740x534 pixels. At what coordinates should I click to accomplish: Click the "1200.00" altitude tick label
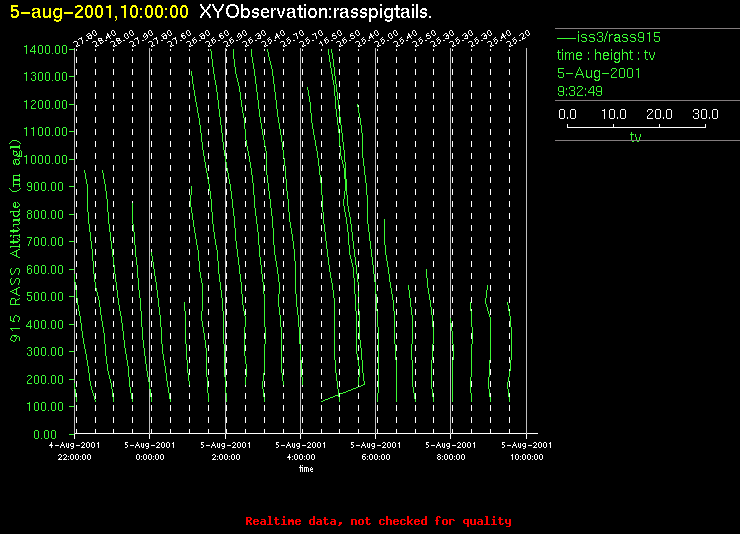[x=45, y=104]
